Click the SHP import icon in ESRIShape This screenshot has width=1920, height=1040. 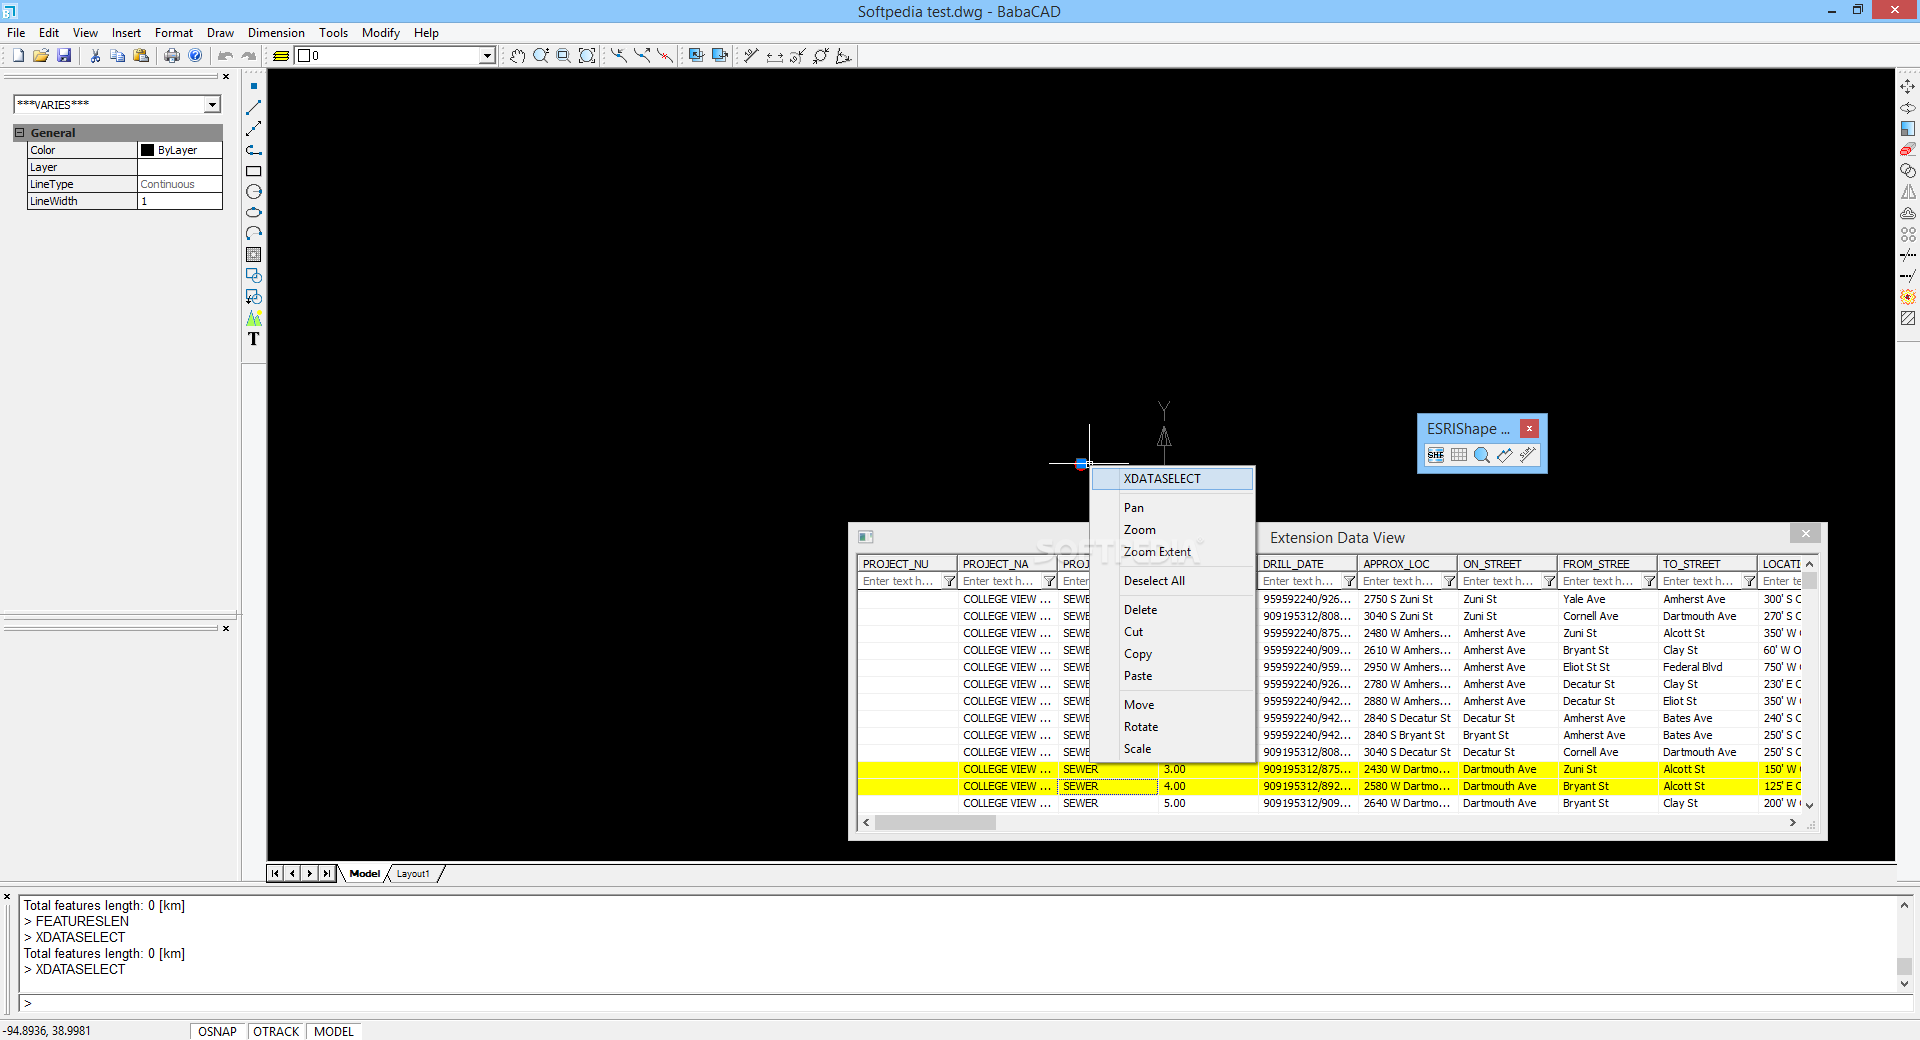pos(1436,455)
